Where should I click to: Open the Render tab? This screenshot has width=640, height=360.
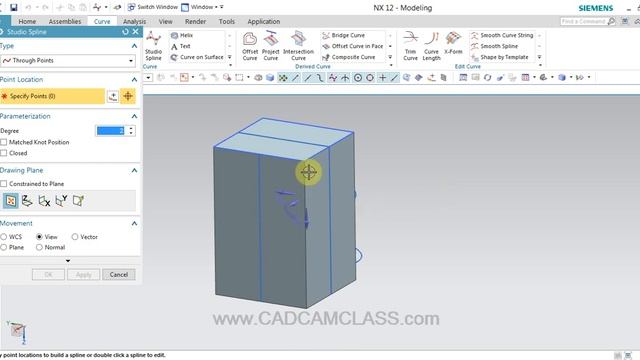[x=196, y=21]
